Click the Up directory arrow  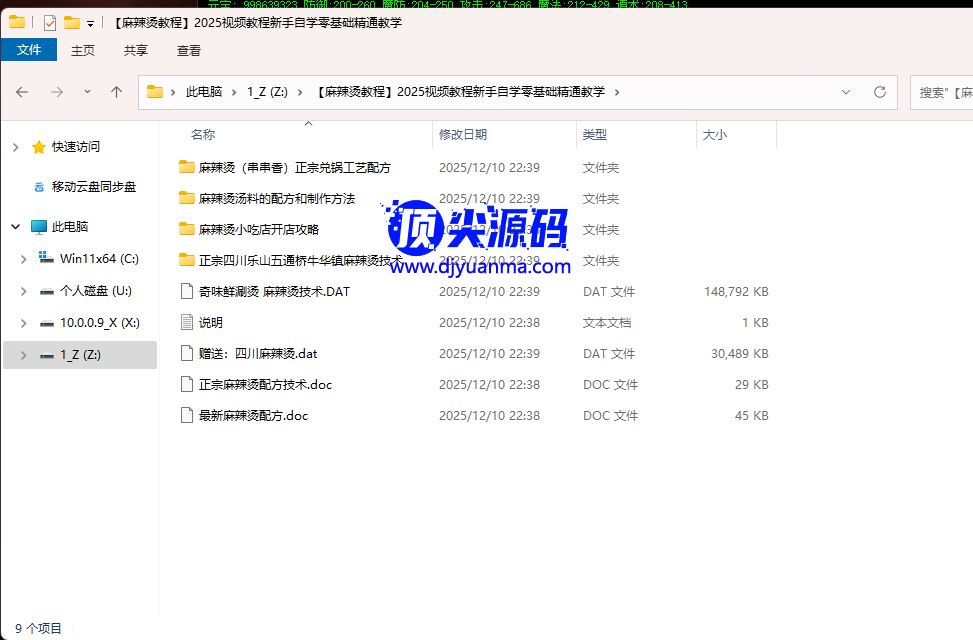point(116,92)
